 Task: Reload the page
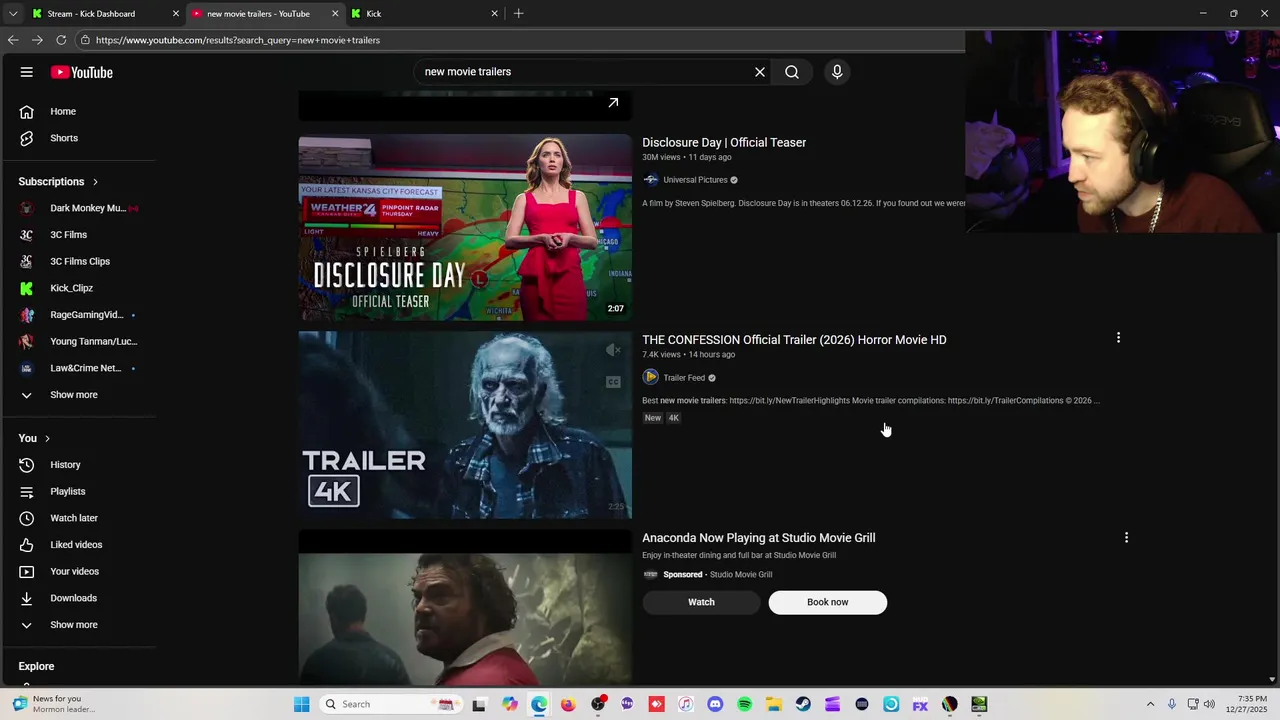point(61,40)
